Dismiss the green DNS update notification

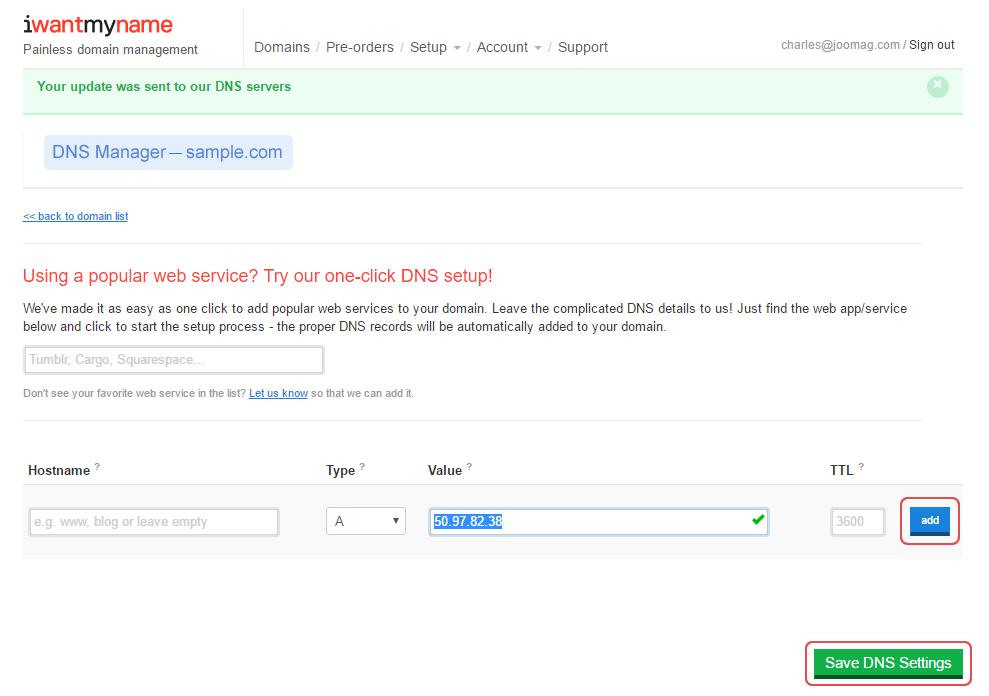(x=937, y=87)
